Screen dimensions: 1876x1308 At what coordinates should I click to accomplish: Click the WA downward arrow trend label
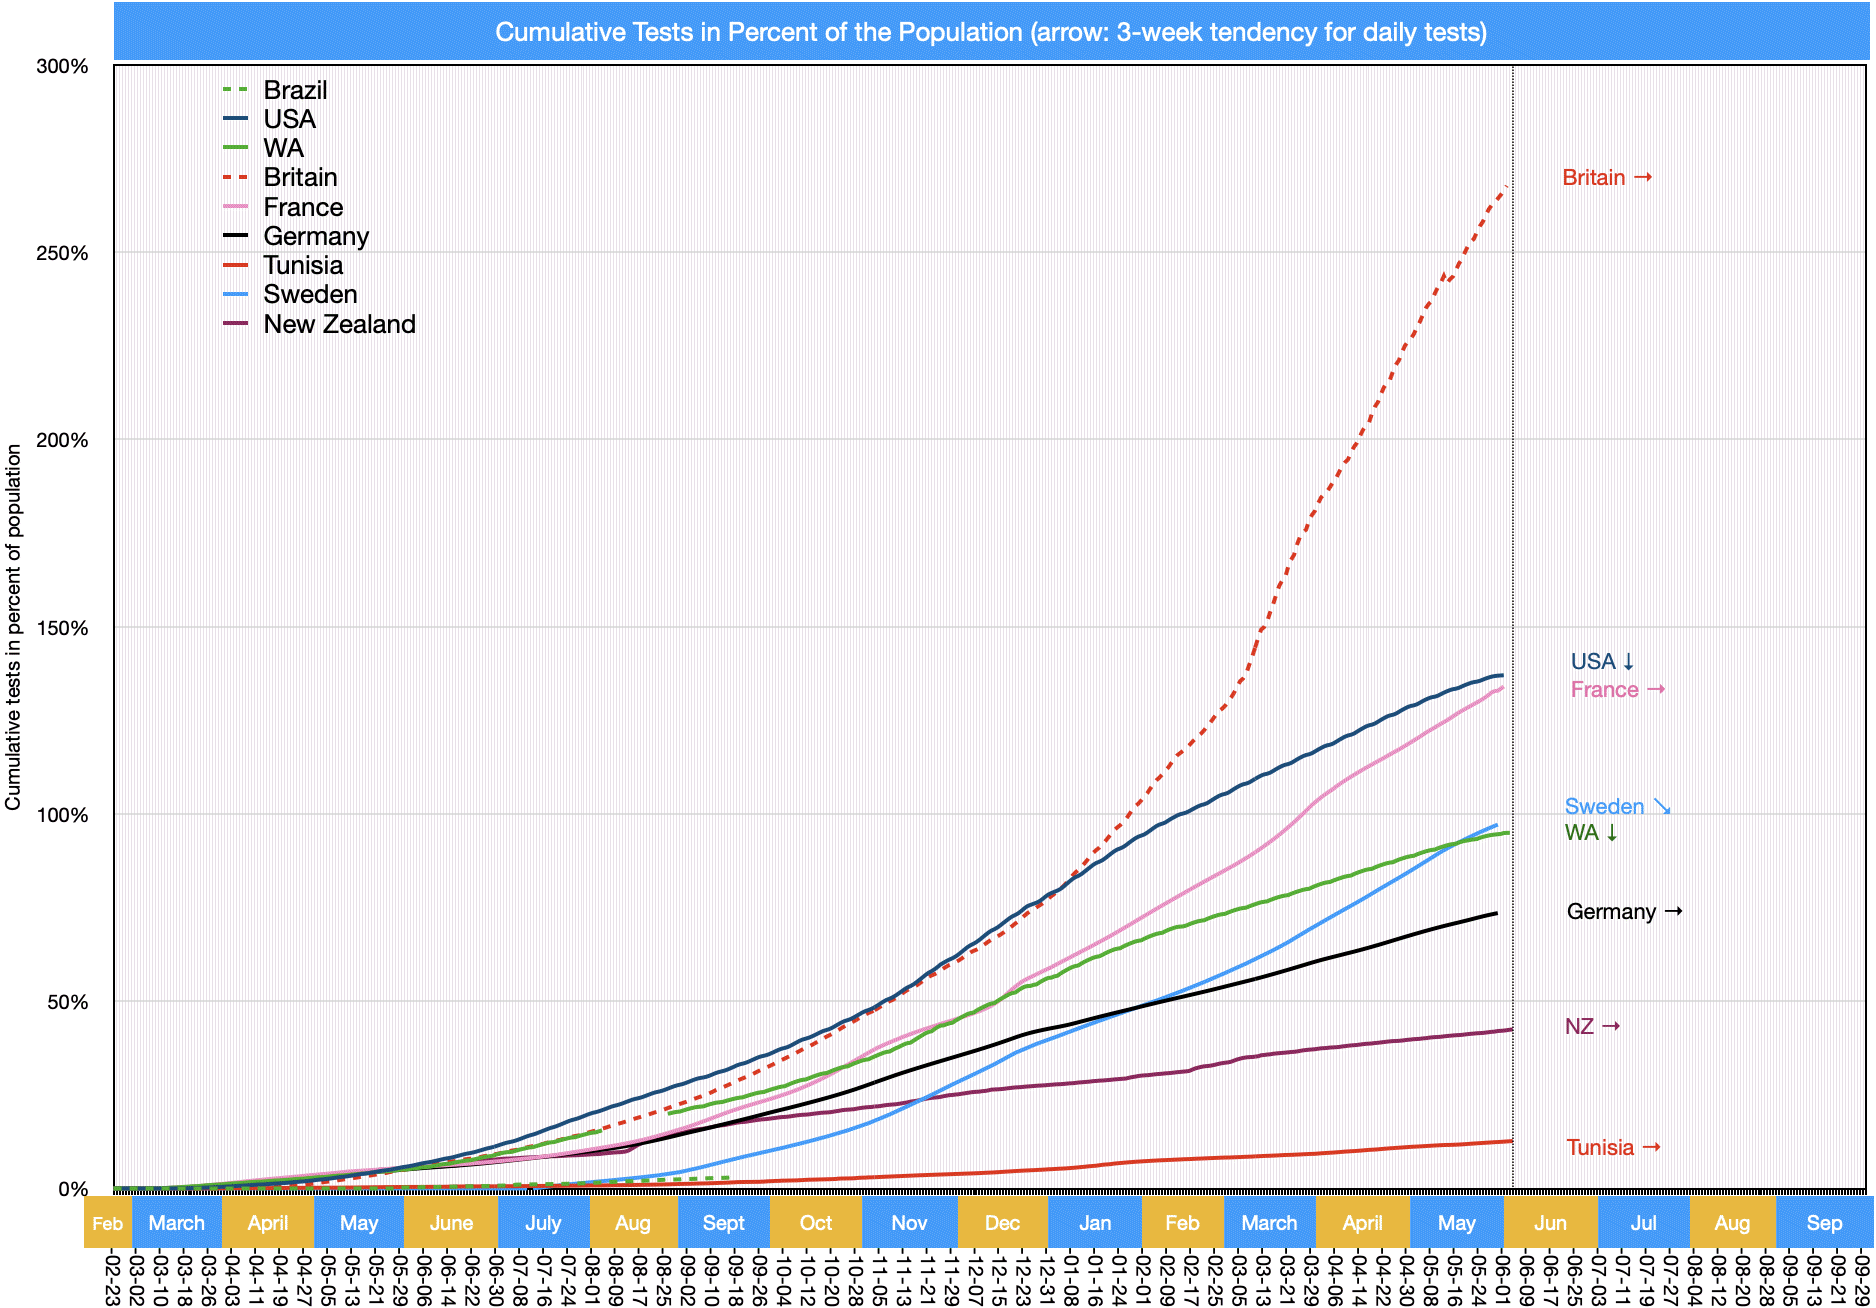[1590, 833]
